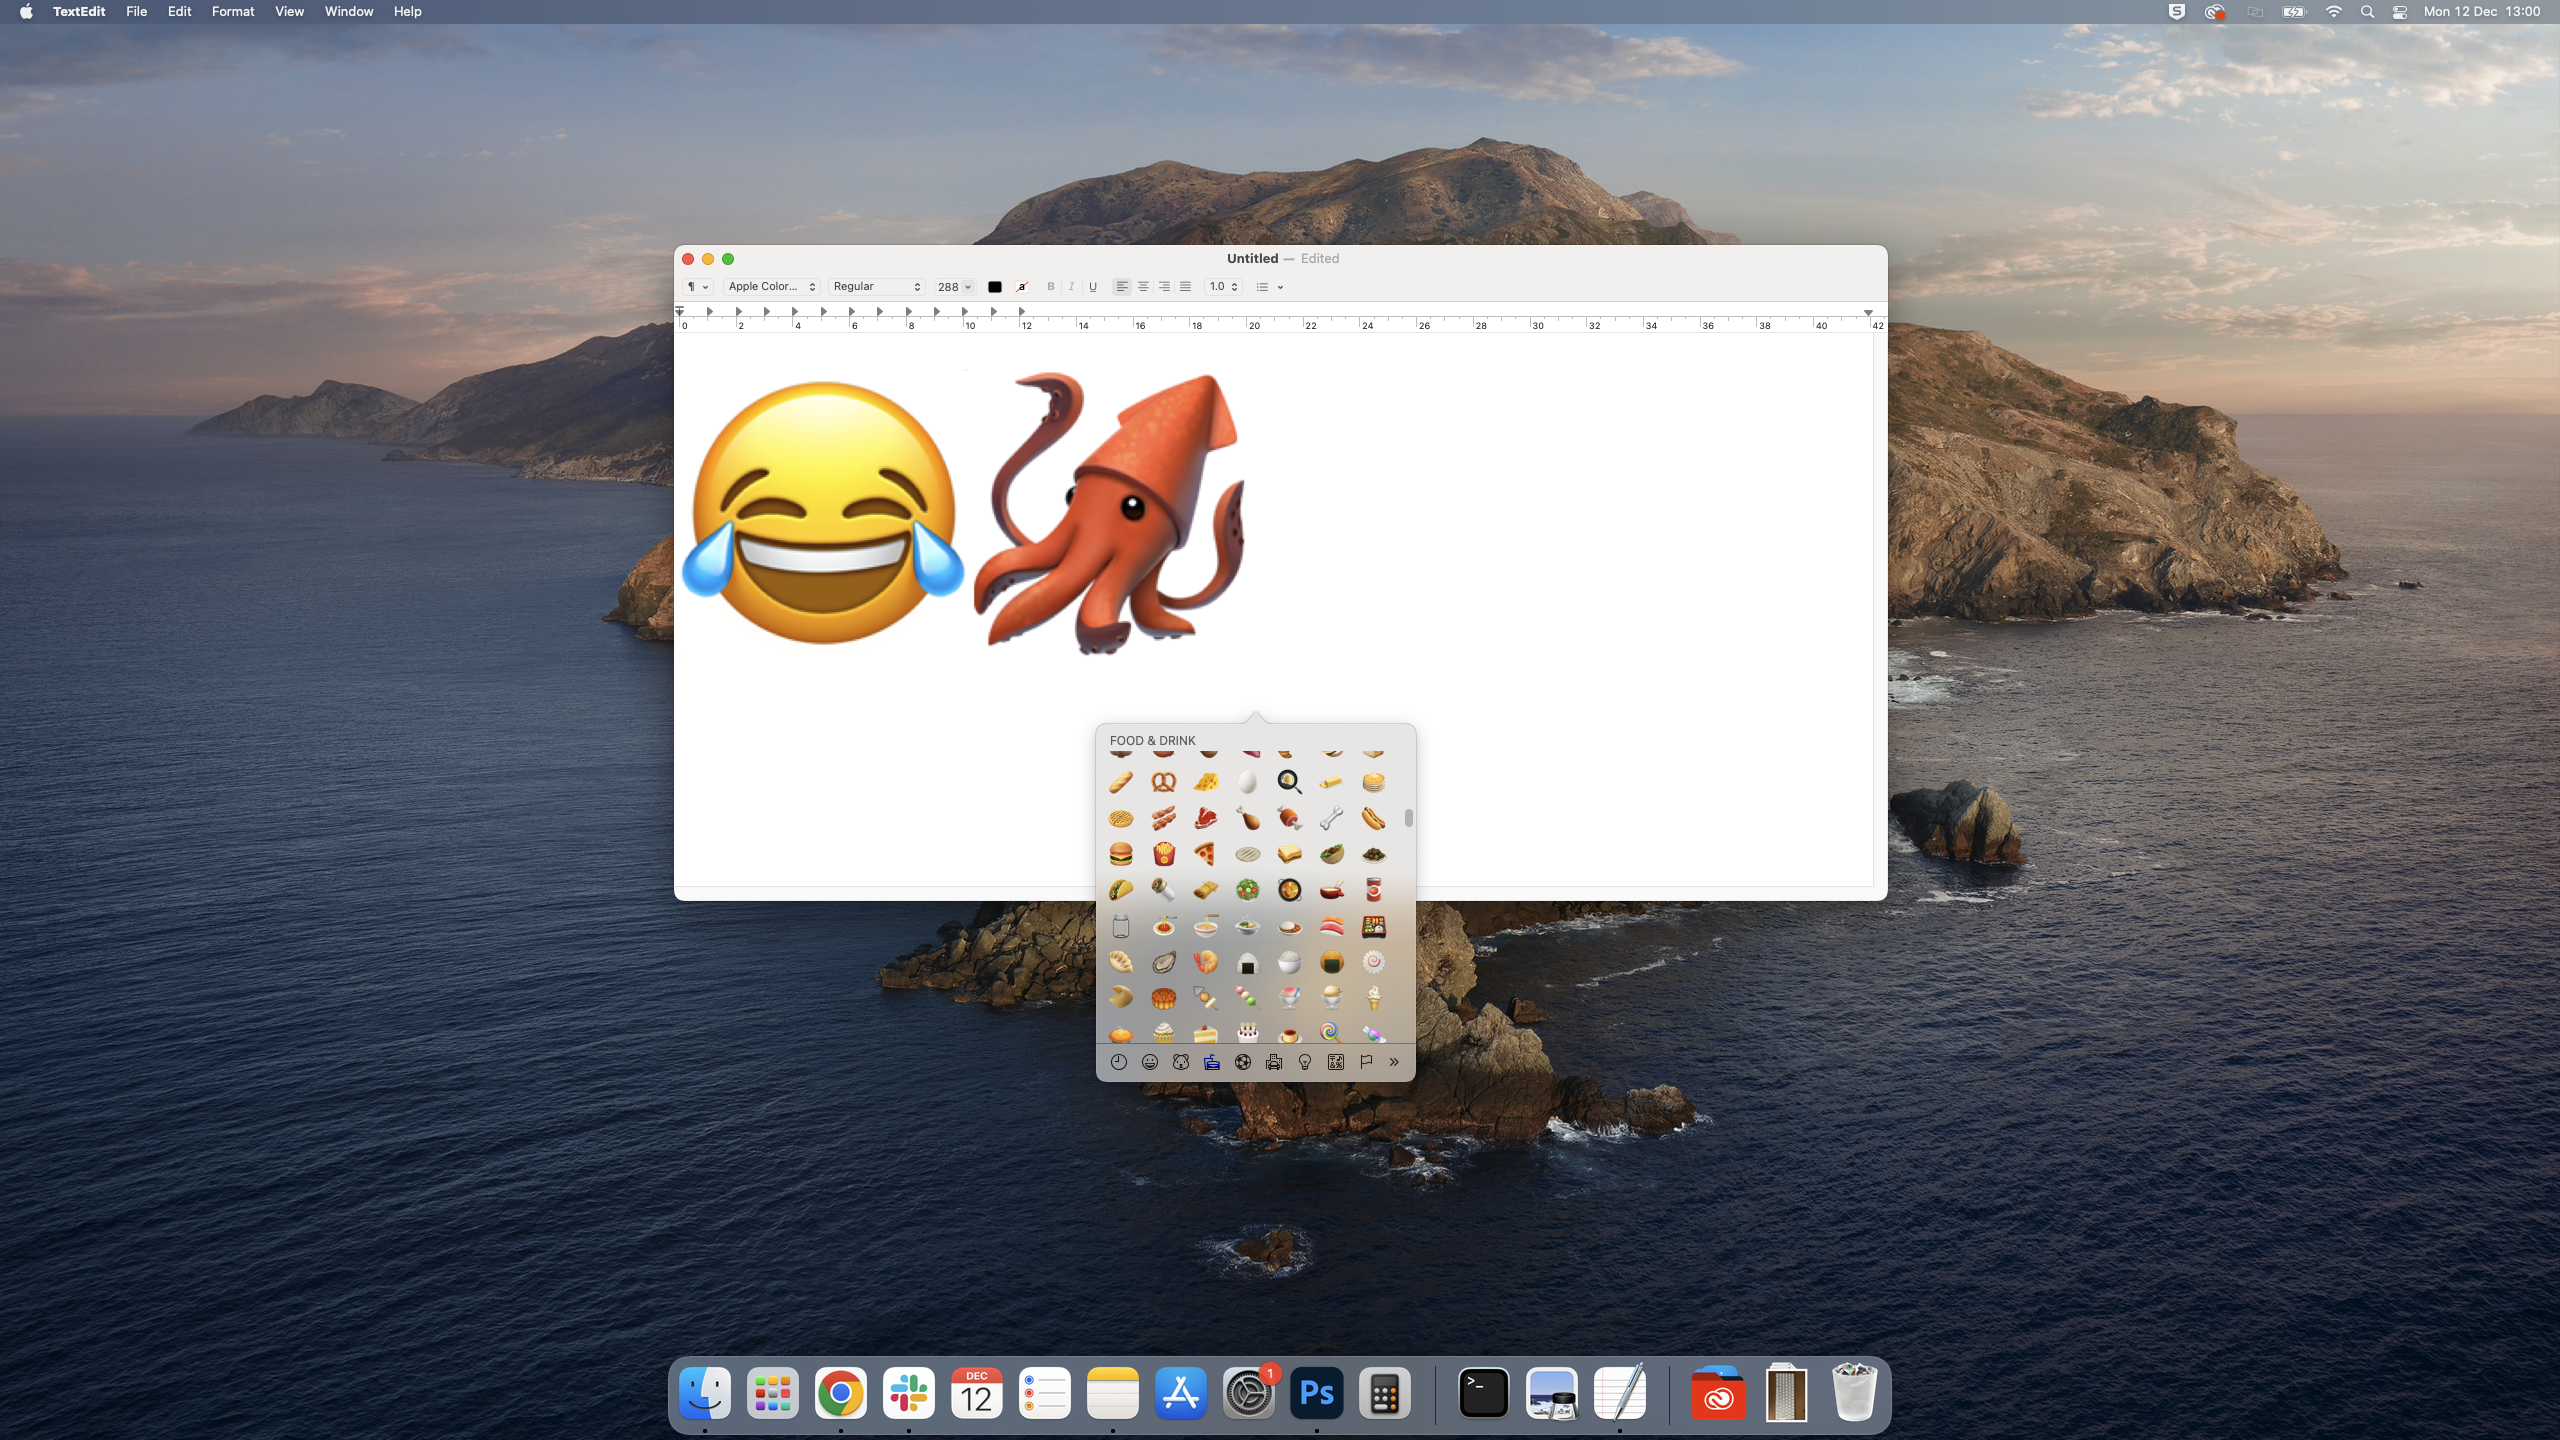
Task: Insert the soft serve ice cream emoji
Action: tap(1373, 998)
